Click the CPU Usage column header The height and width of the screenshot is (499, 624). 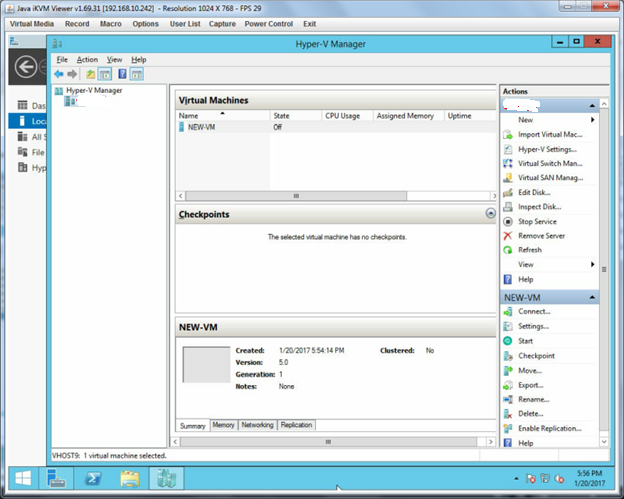pos(347,116)
